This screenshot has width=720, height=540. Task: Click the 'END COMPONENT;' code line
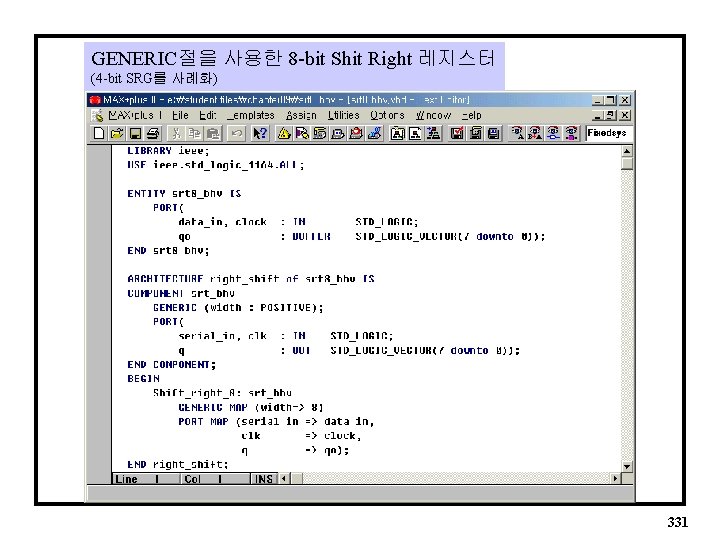(171, 364)
